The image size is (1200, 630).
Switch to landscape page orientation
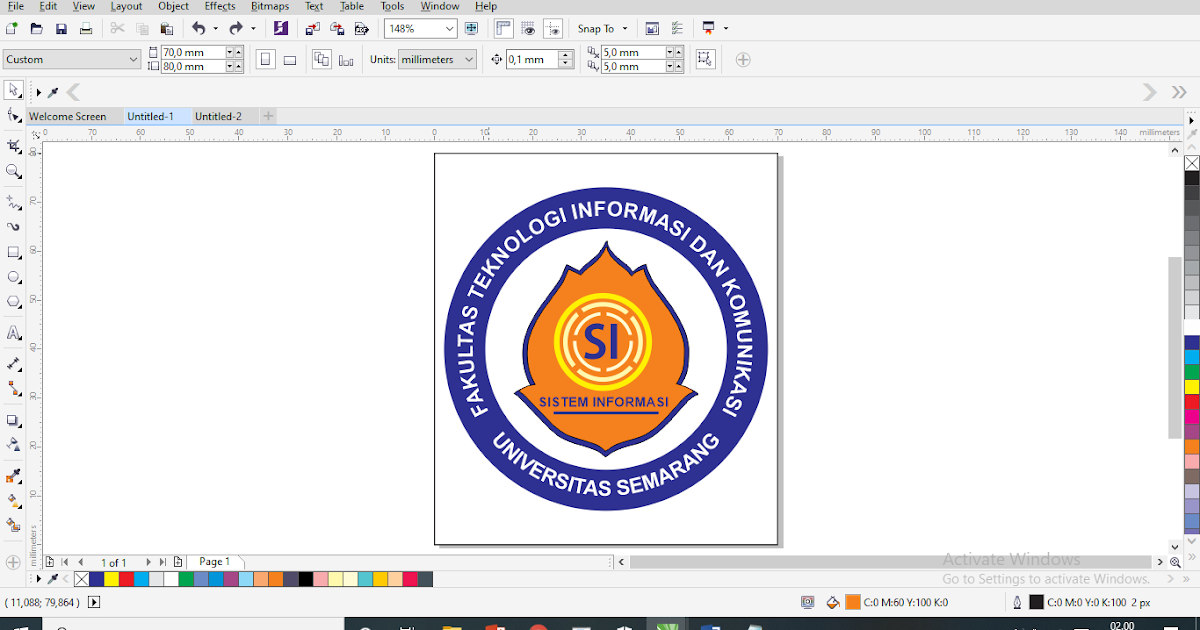(x=290, y=60)
